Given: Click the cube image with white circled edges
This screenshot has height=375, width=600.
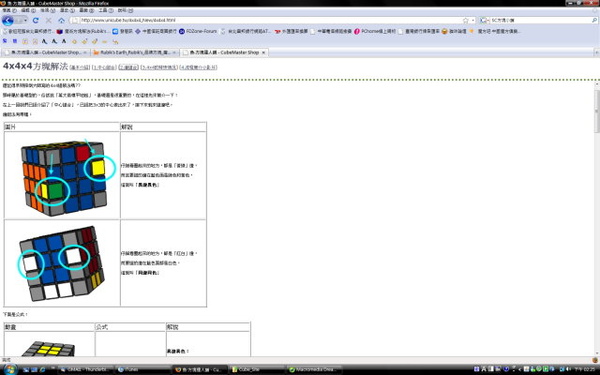Looking at the screenshot, I should [62, 263].
